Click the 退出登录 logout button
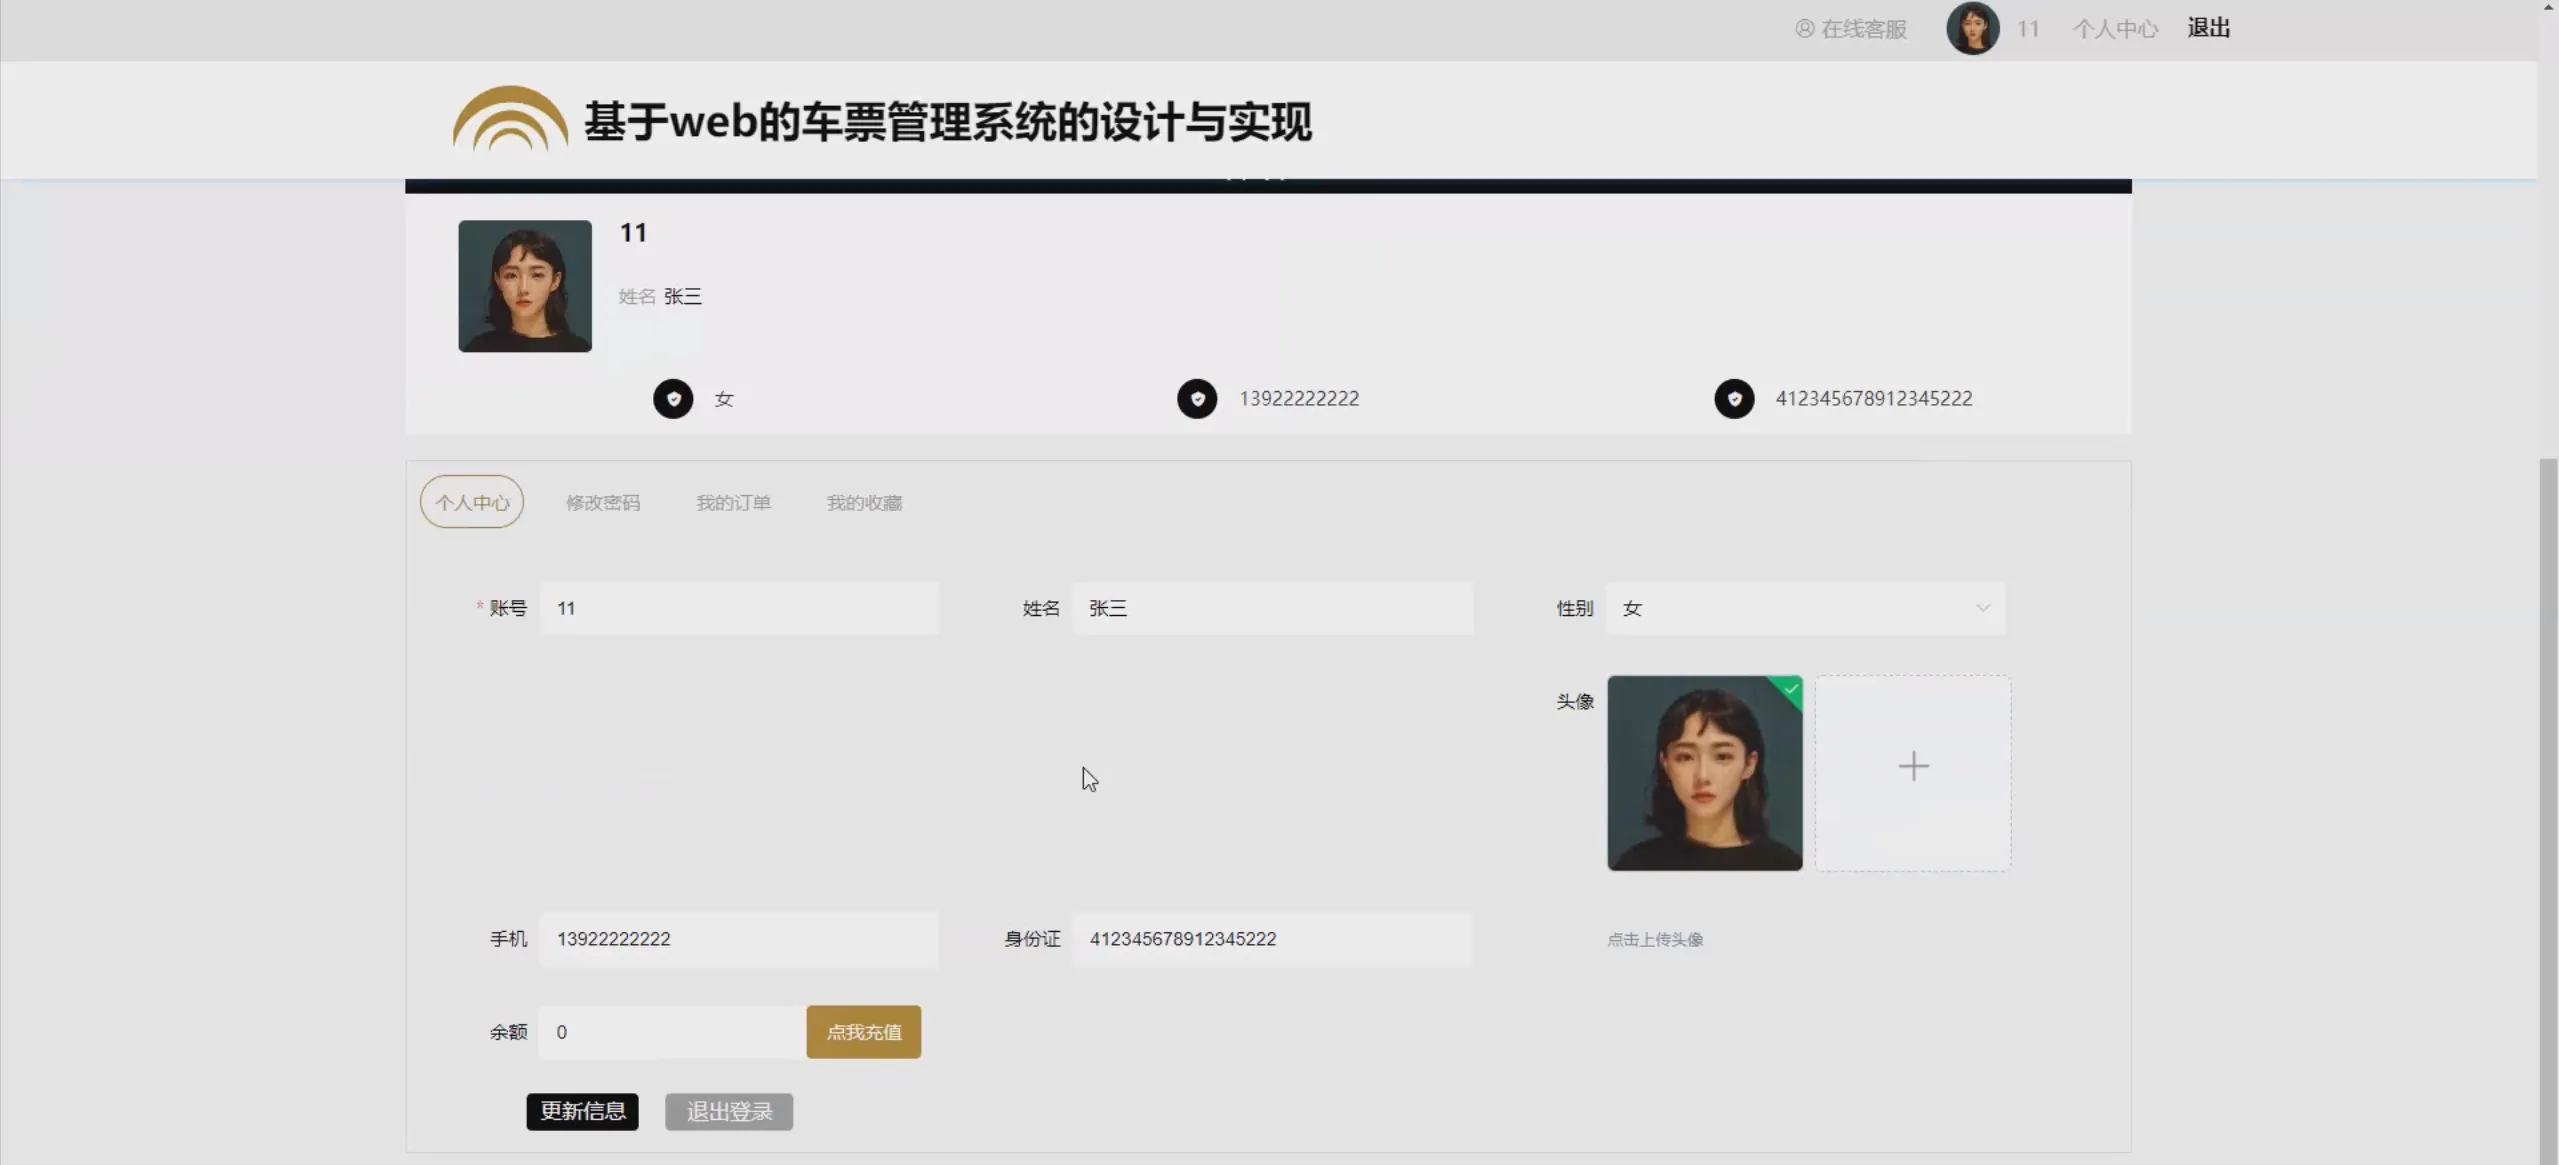2559x1165 pixels. (727, 1111)
